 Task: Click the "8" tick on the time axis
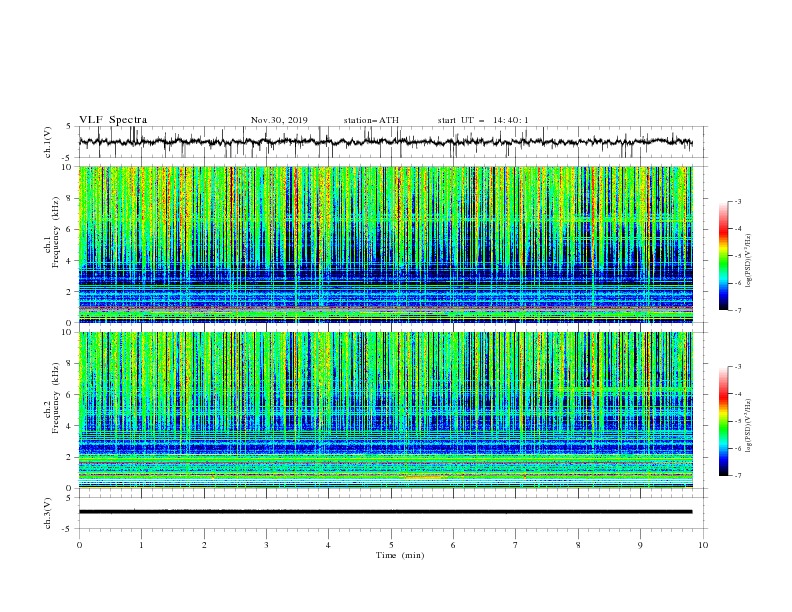click(578, 545)
